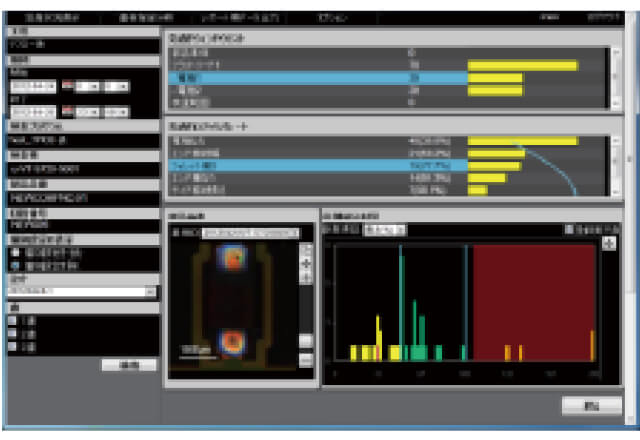Image resolution: width=640 pixels, height=440 pixels.
Task: Open the end time hour dropdown
Action: [88, 112]
